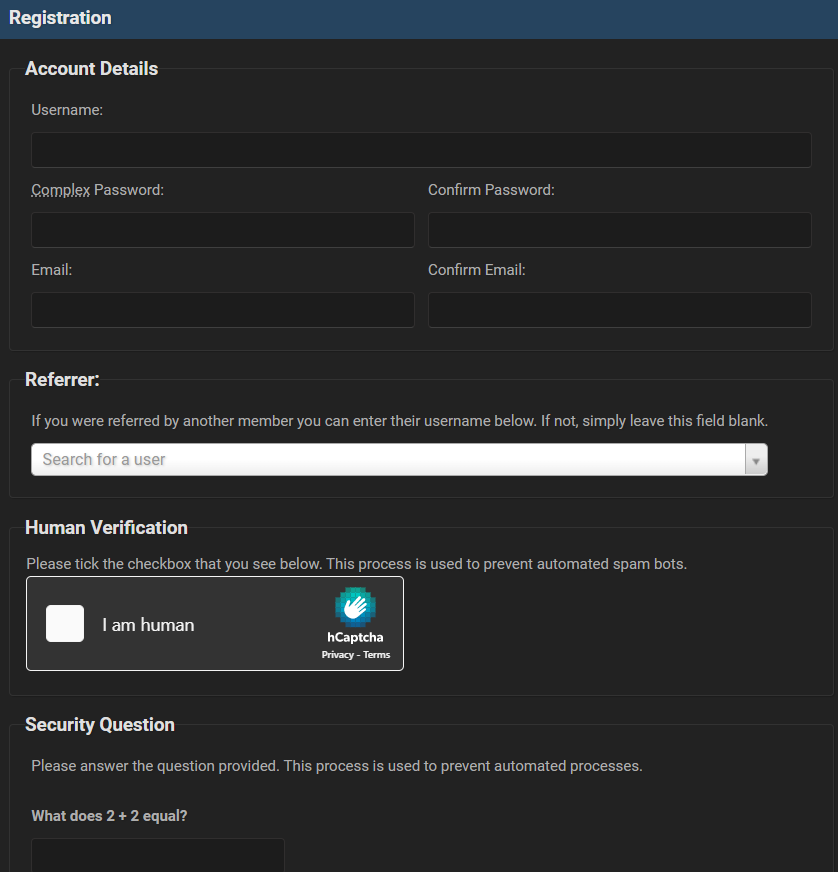Click the 'Account Details' section heading
838x872 pixels.
coord(92,68)
